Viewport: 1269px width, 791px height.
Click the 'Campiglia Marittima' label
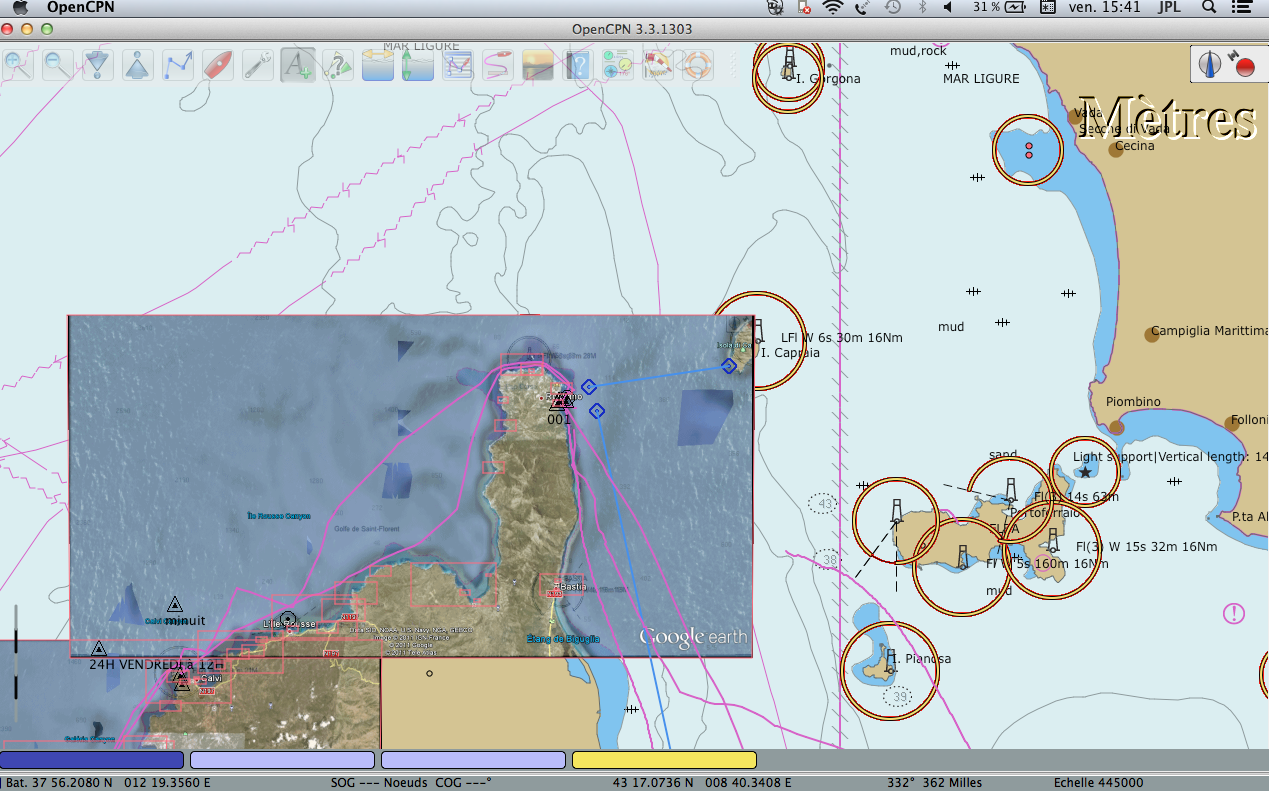click(x=1209, y=331)
